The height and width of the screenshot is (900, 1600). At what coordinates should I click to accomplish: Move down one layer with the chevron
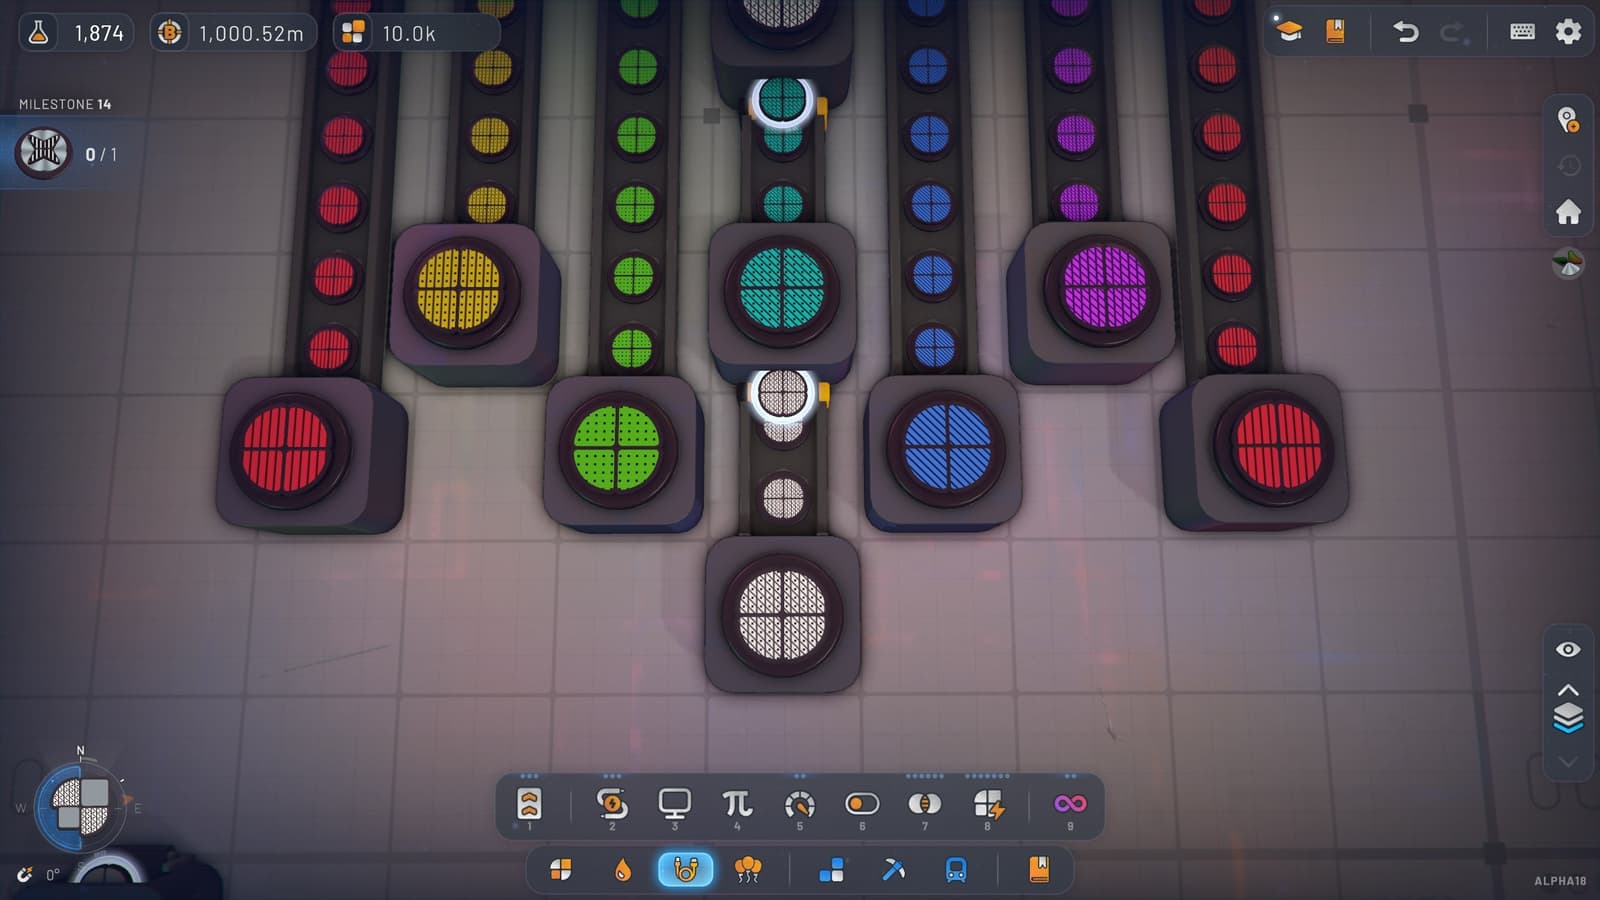coord(1568,762)
